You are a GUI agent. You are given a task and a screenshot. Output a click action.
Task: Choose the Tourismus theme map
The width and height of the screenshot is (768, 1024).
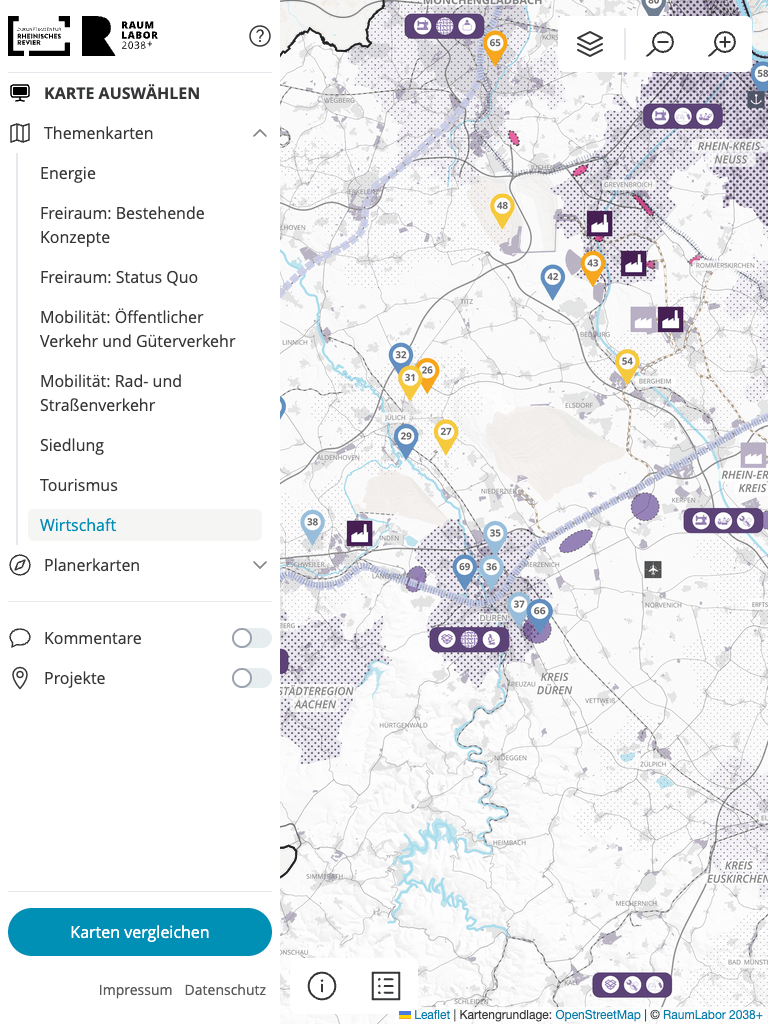[79, 485]
